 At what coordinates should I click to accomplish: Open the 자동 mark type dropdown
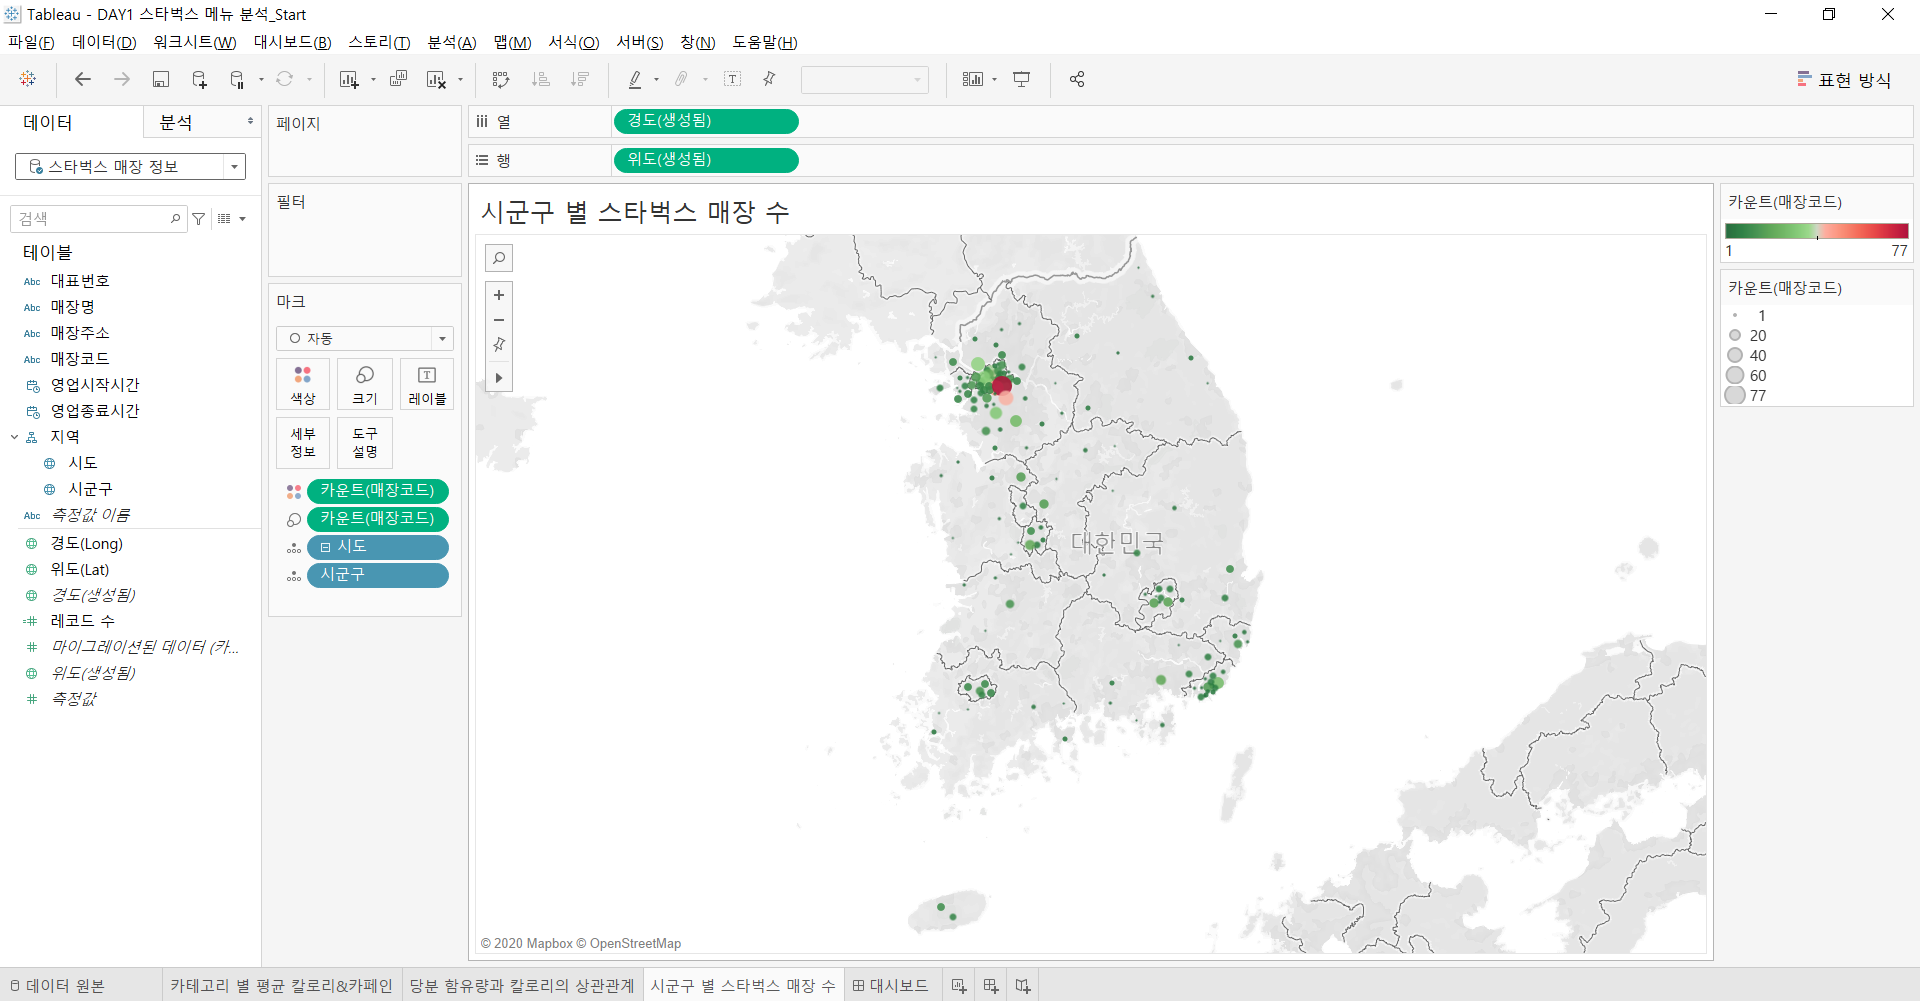click(x=442, y=339)
